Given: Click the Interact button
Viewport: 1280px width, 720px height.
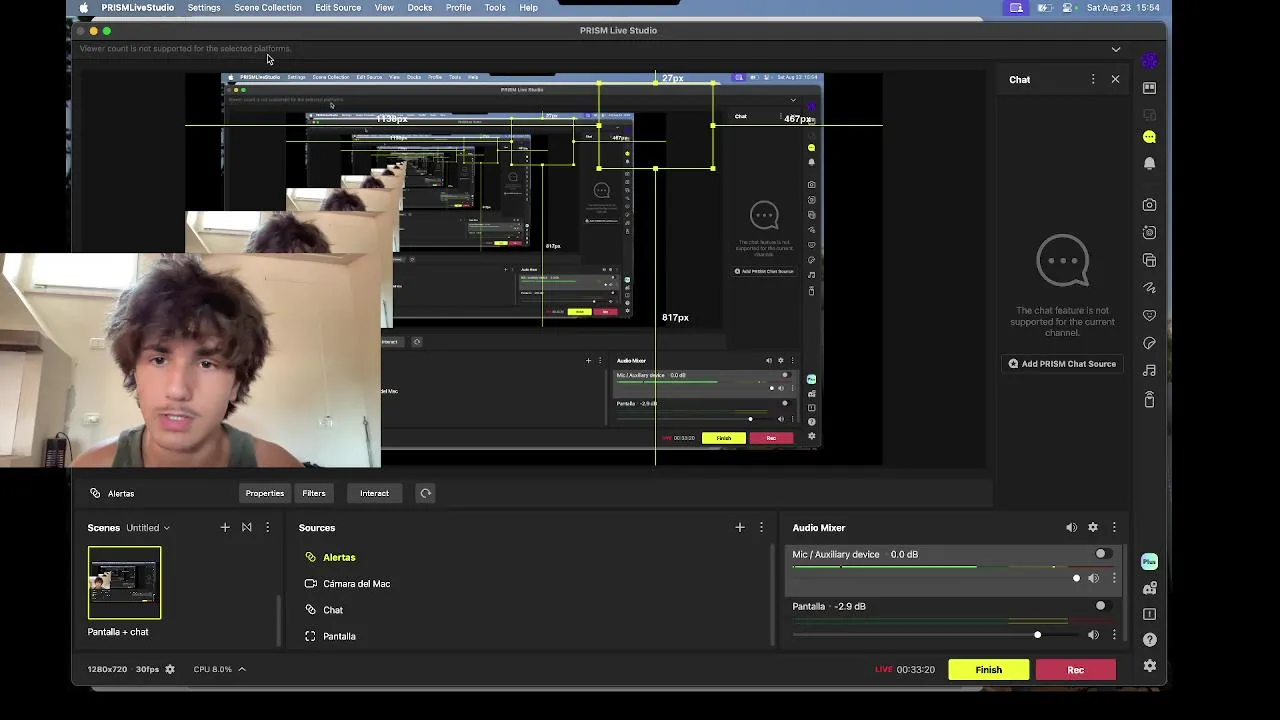Looking at the screenshot, I should (374, 493).
